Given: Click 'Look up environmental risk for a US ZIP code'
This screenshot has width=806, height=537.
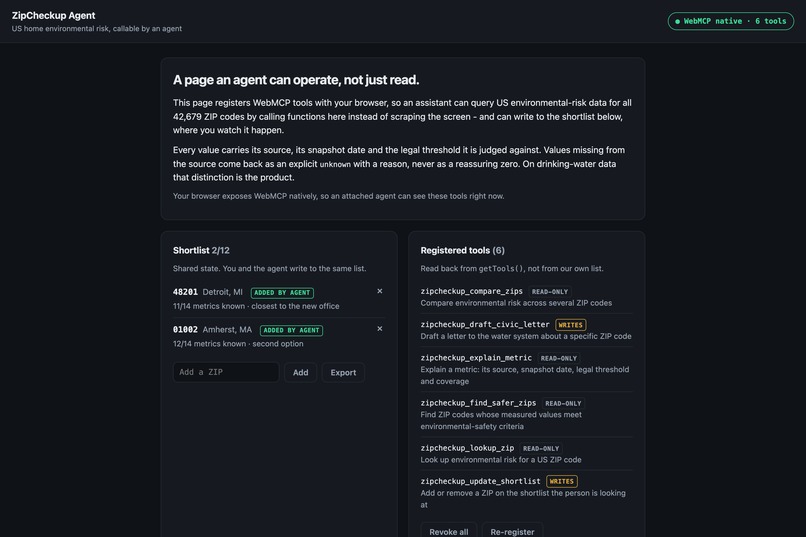Looking at the screenshot, I should (x=501, y=460).
